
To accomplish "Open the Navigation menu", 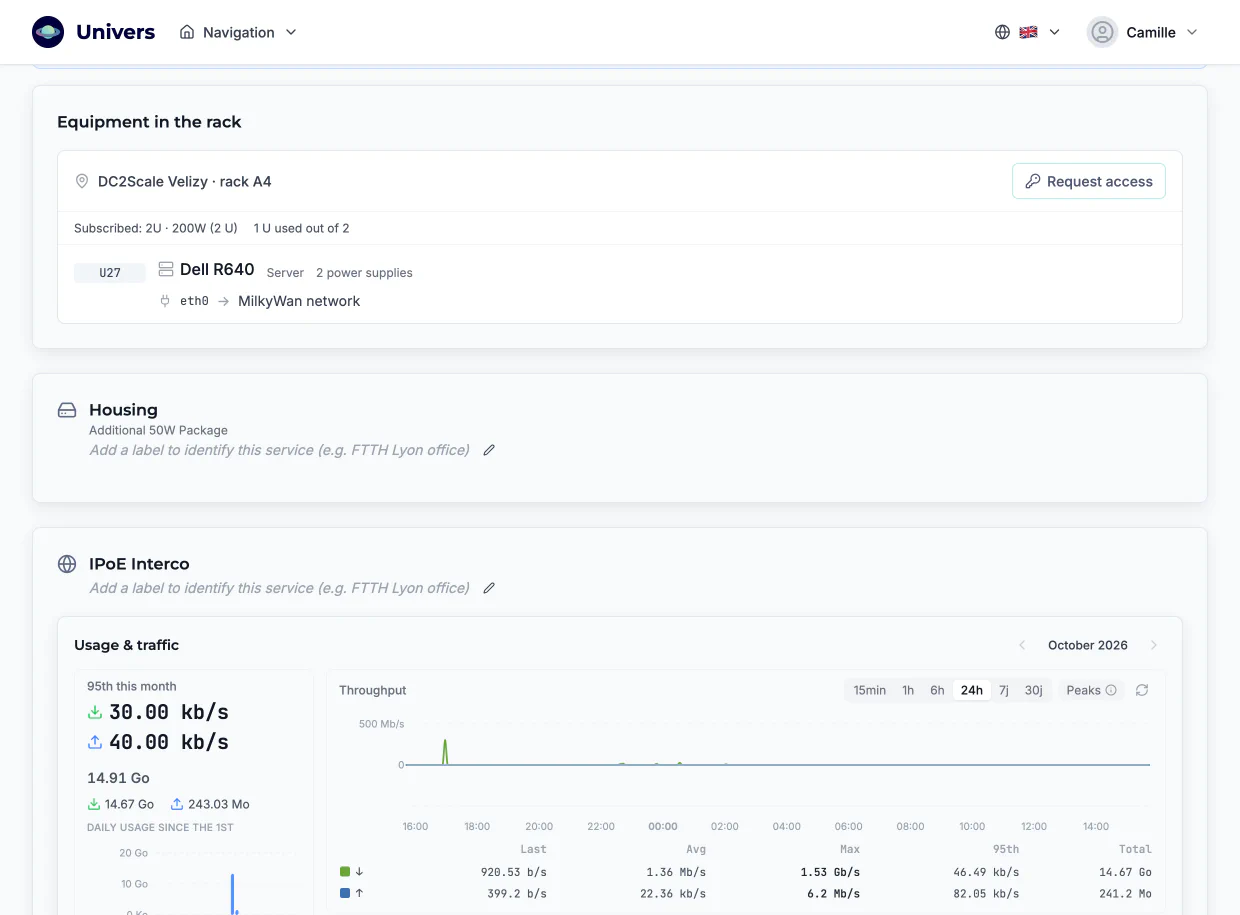I will pos(238,32).
